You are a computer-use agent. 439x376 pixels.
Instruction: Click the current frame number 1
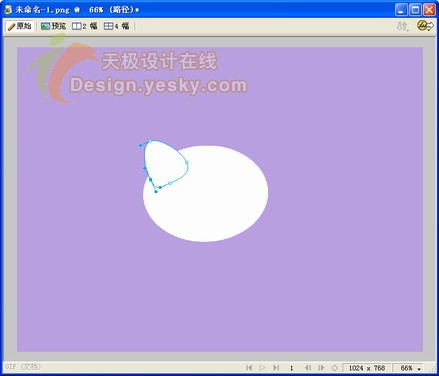(x=292, y=368)
